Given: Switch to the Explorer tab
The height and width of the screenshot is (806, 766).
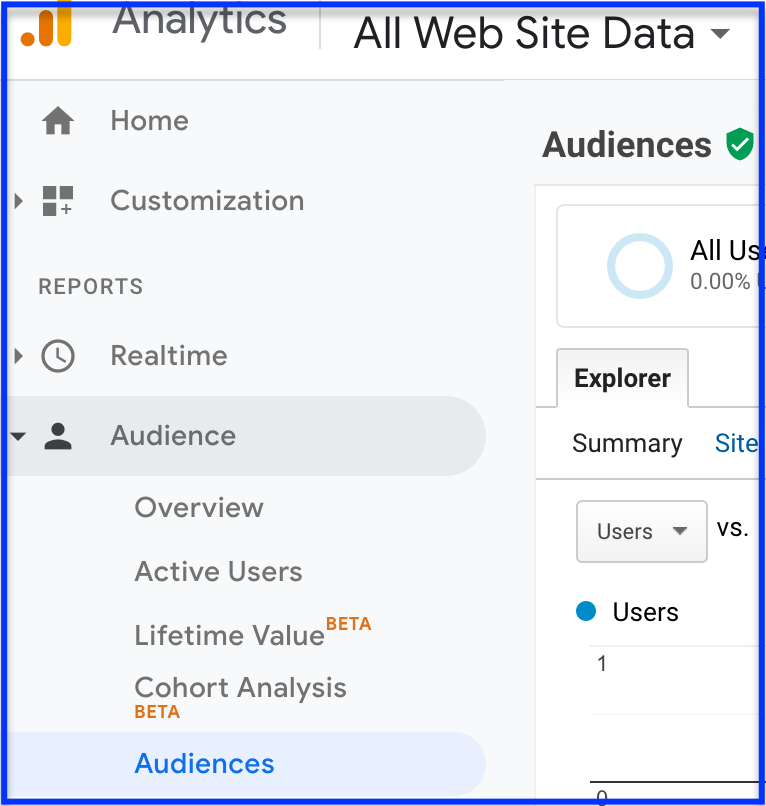Looking at the screenshot, I should [622, 378].
